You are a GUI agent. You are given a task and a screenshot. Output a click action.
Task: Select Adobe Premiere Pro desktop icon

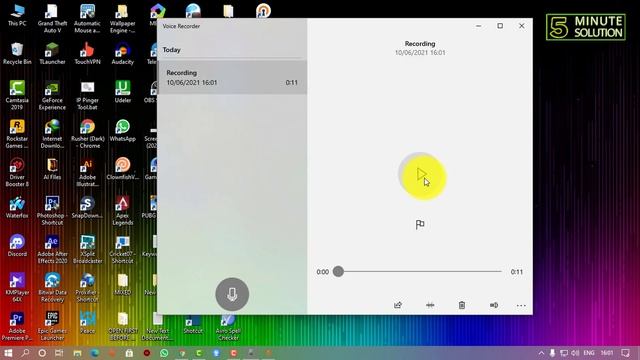click(17, 326)
